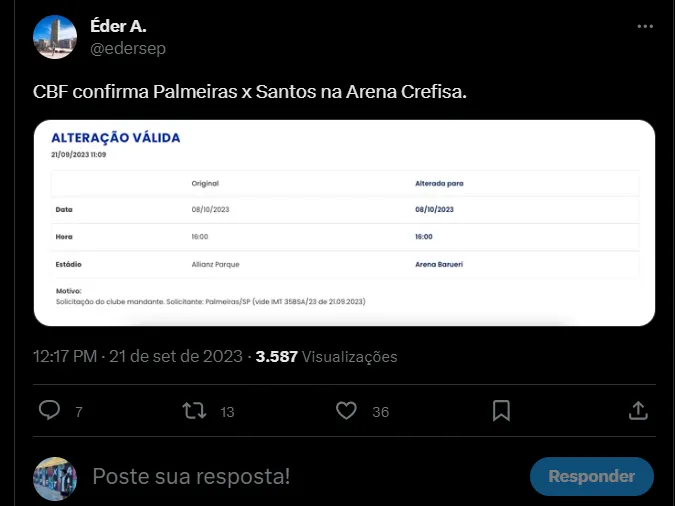Viewport: 675px width, 506px height.
Task: Click the repost arrows icon
Action: point(194,411)
